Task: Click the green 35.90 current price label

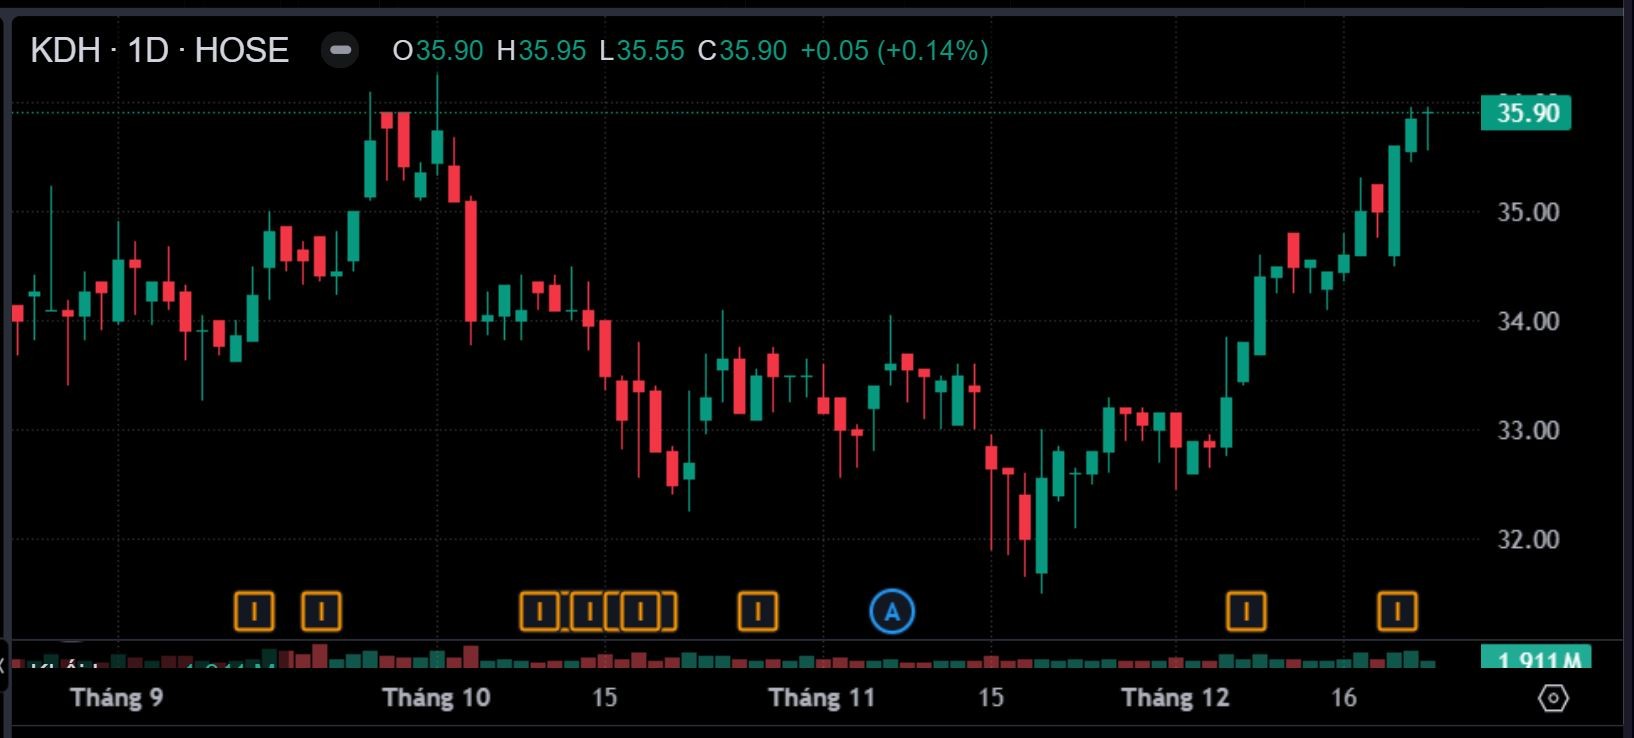Action: tap(1526, 113)
